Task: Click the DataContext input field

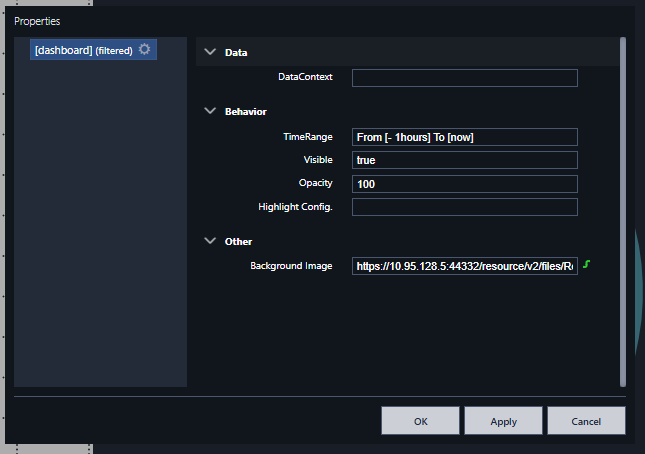Action: (x=464, y=77)
